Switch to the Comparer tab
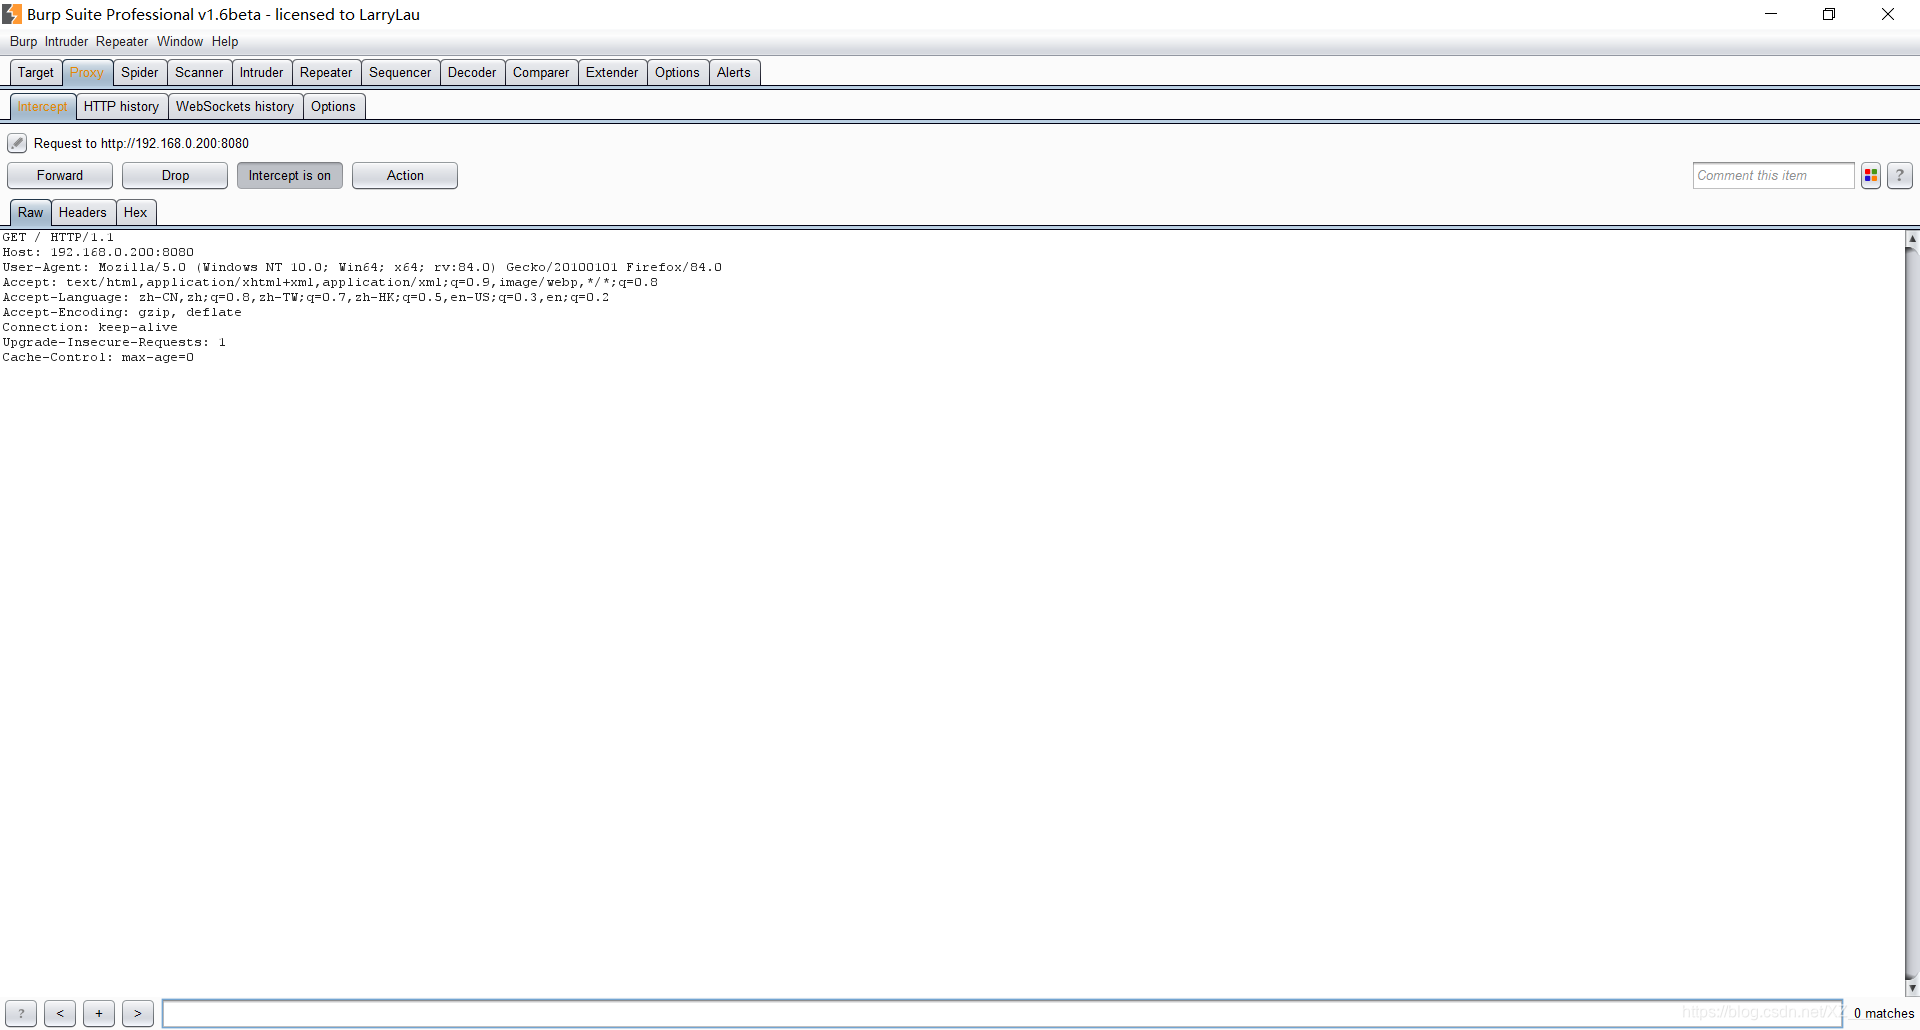 (x=541, y=73)
